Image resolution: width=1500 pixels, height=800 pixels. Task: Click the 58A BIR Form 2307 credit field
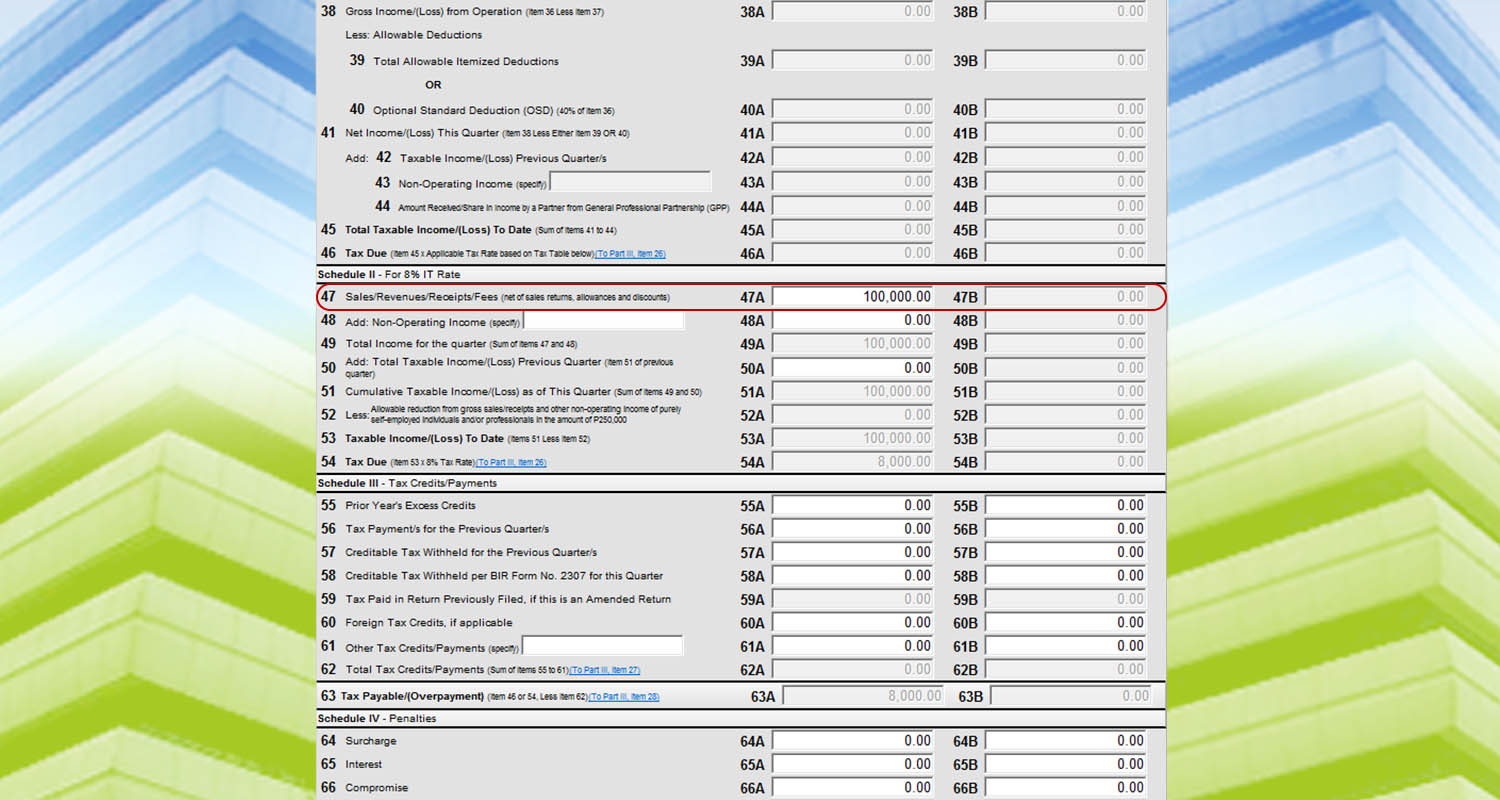pyautogui.click(x=853, y=576)
